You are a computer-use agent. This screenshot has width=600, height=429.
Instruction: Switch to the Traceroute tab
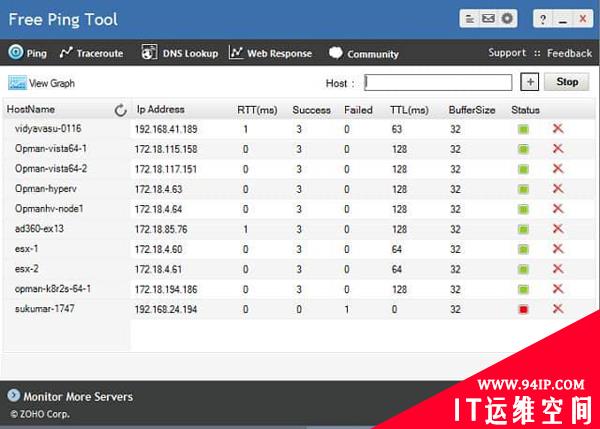coord(91,53)
